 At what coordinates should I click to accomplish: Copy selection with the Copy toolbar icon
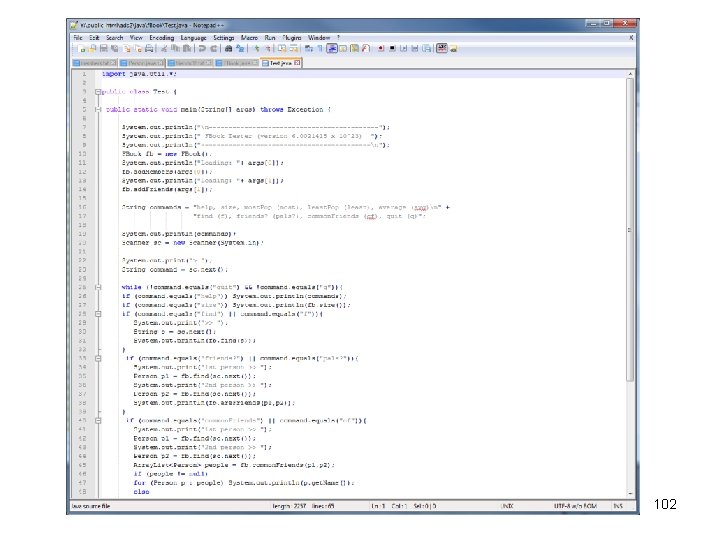coord(176,48)
